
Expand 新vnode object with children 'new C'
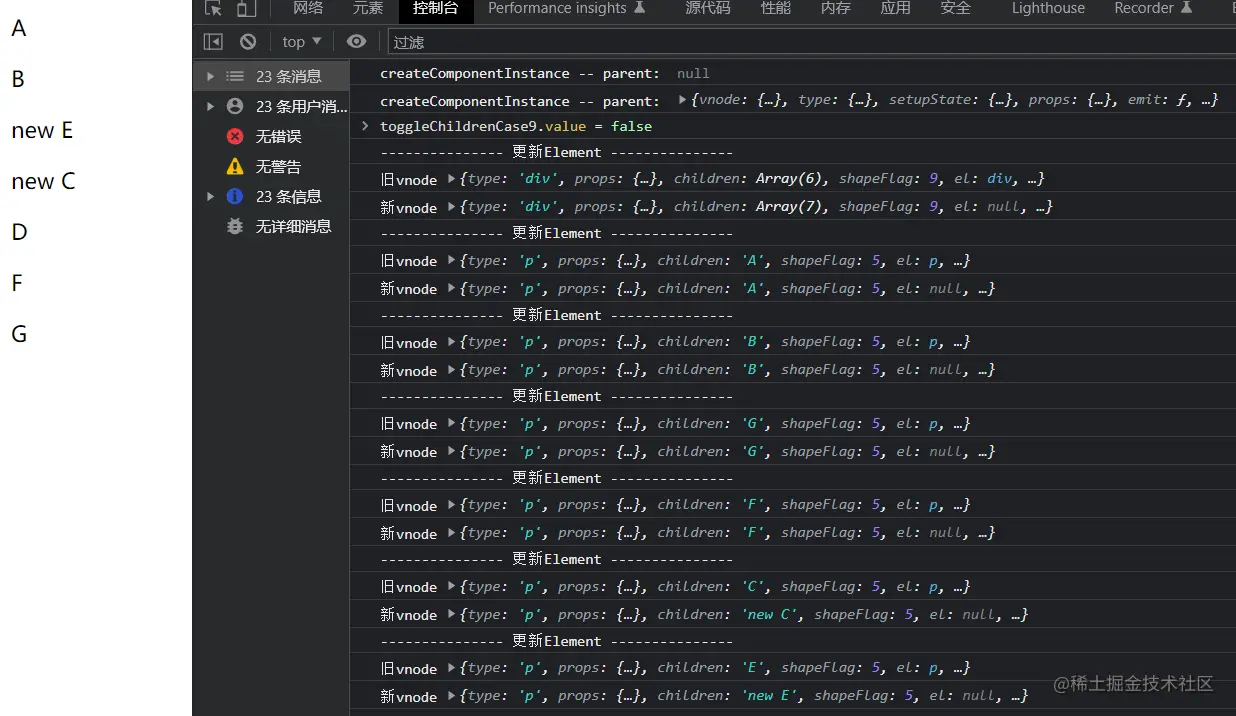click(x=452, y=614)
